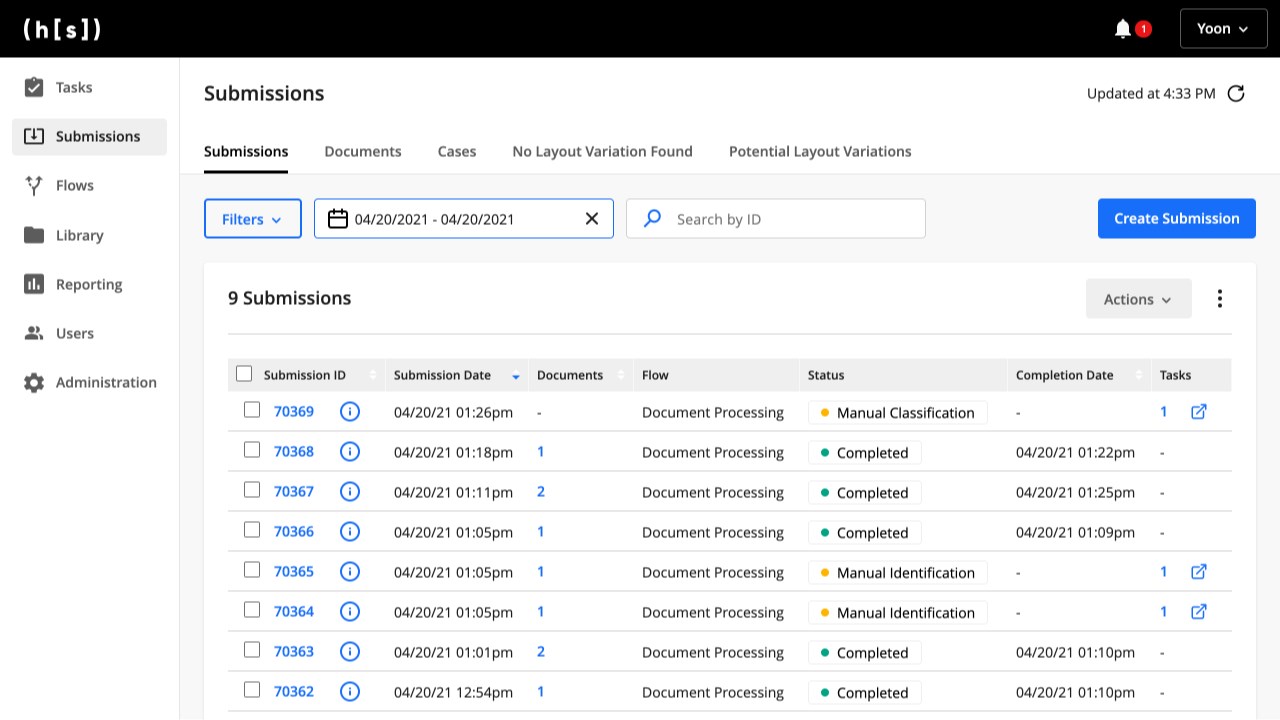Open submission 70367 link
Viewport: 1280px width, 720px height.
pyautogui.click(x=294, y=492)
